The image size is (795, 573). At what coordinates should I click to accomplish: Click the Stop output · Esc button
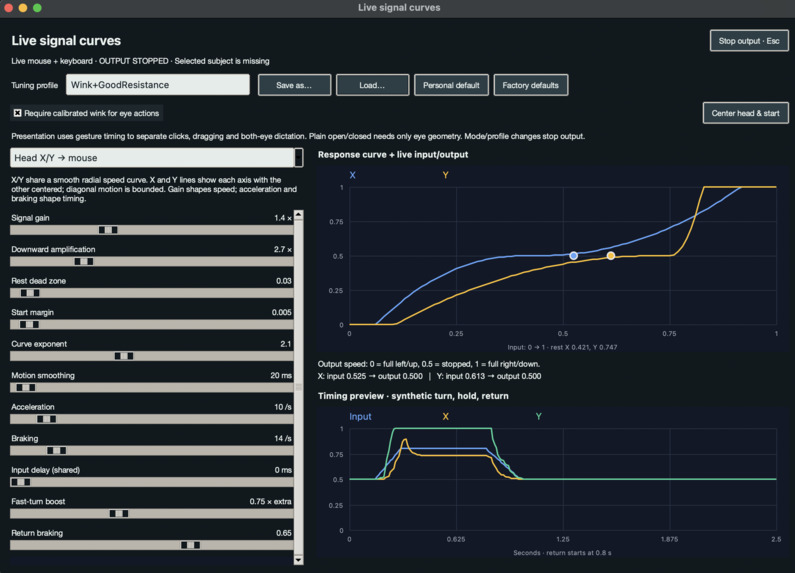pyautogui.click(x=749, y=41)
